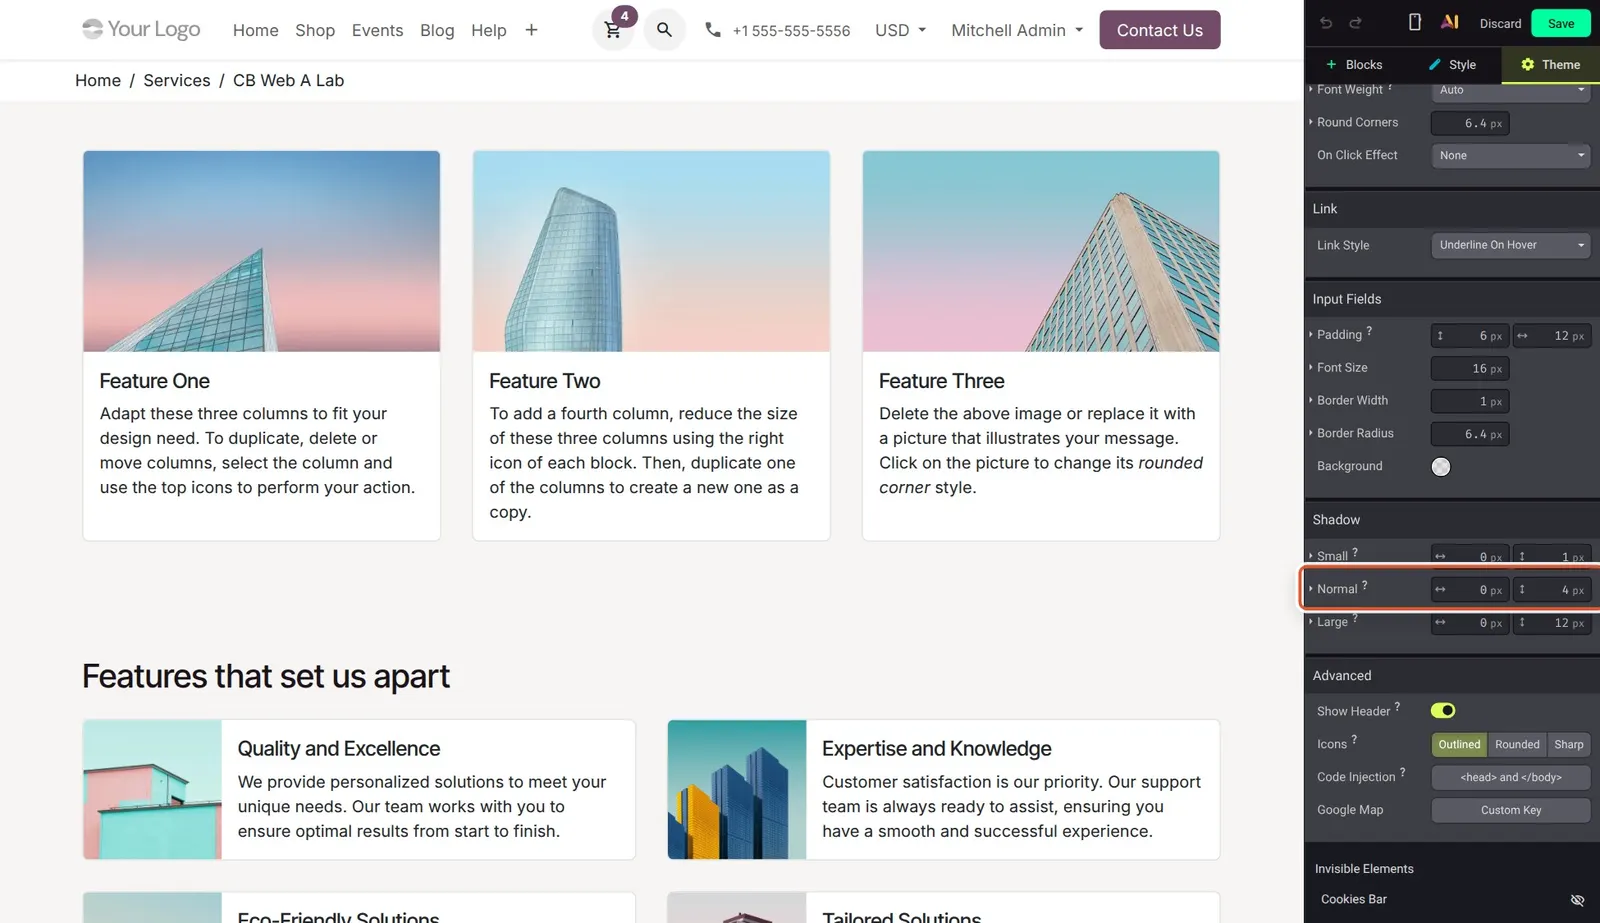The width and height of the screenshot is (1600, 923).
Task: Click the Feature Two tower image
Action: point(651,251)
